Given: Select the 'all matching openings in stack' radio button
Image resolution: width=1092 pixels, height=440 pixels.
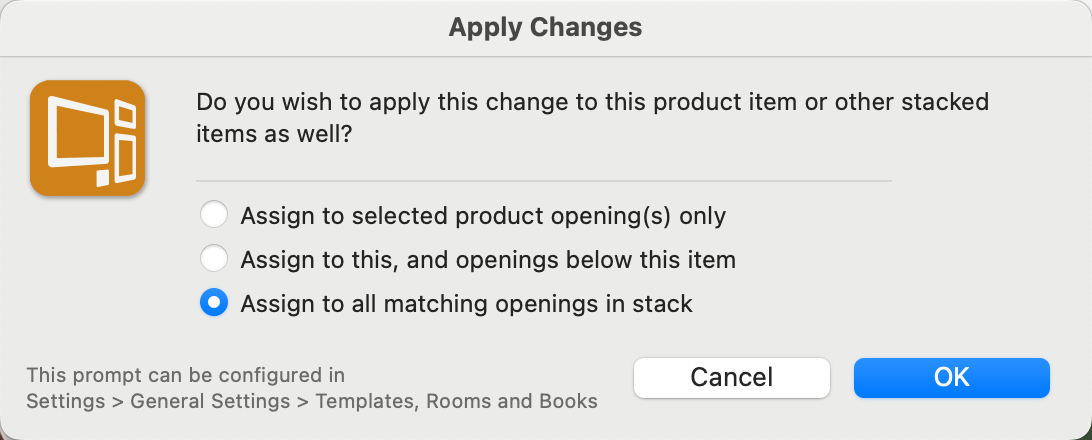Looking at the screenshot, I should click(x=214, y=303).
